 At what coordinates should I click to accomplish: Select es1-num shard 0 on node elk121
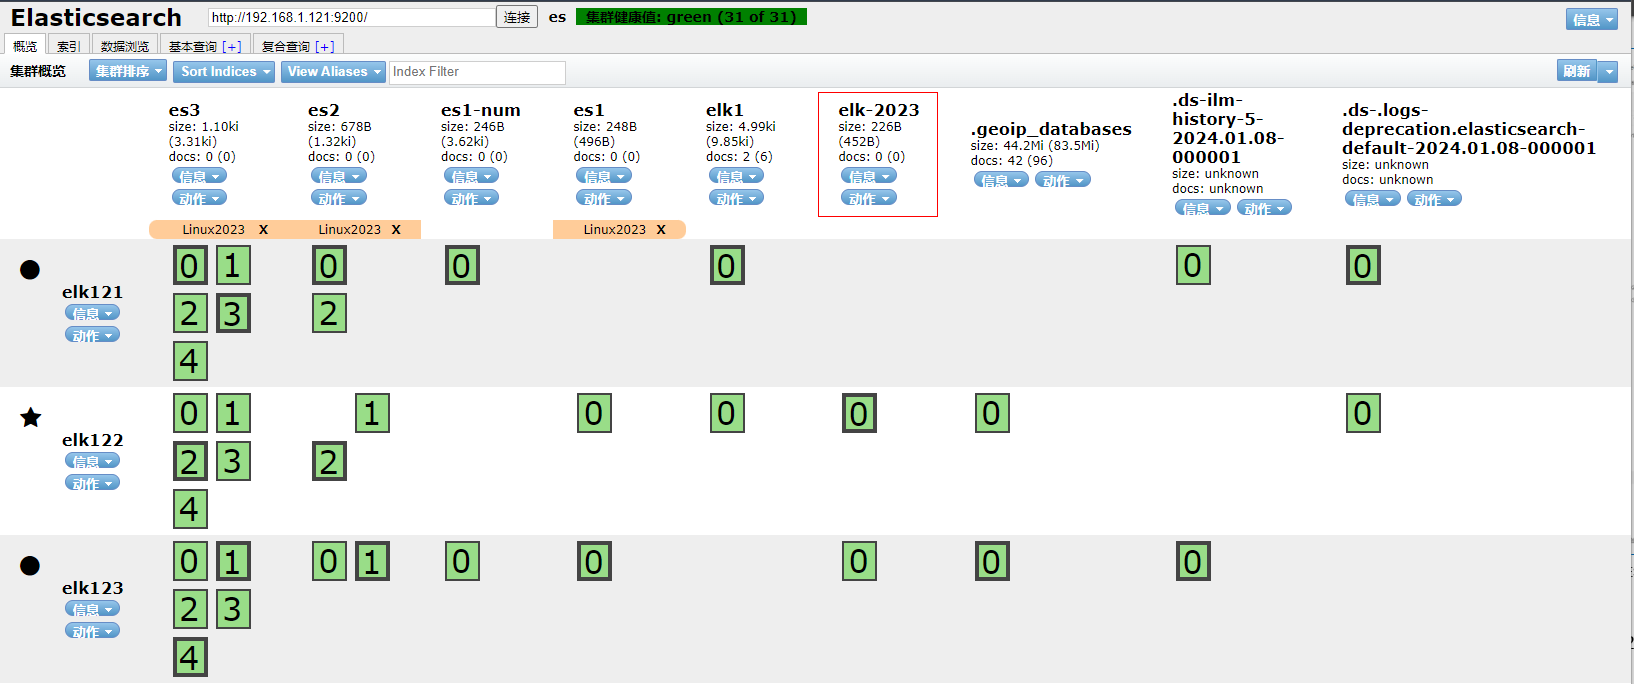coord(461,266)
